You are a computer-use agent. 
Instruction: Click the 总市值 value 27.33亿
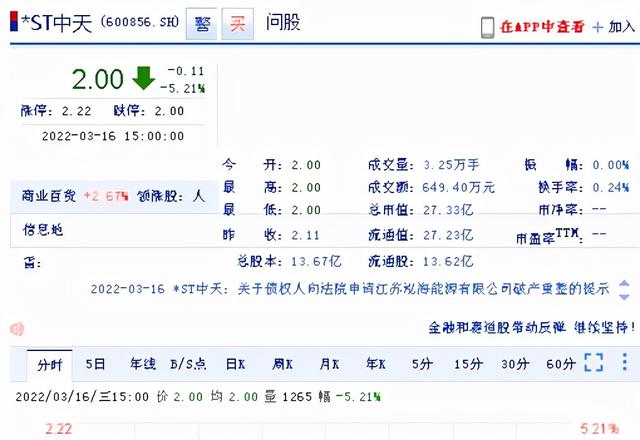(448, 210)
